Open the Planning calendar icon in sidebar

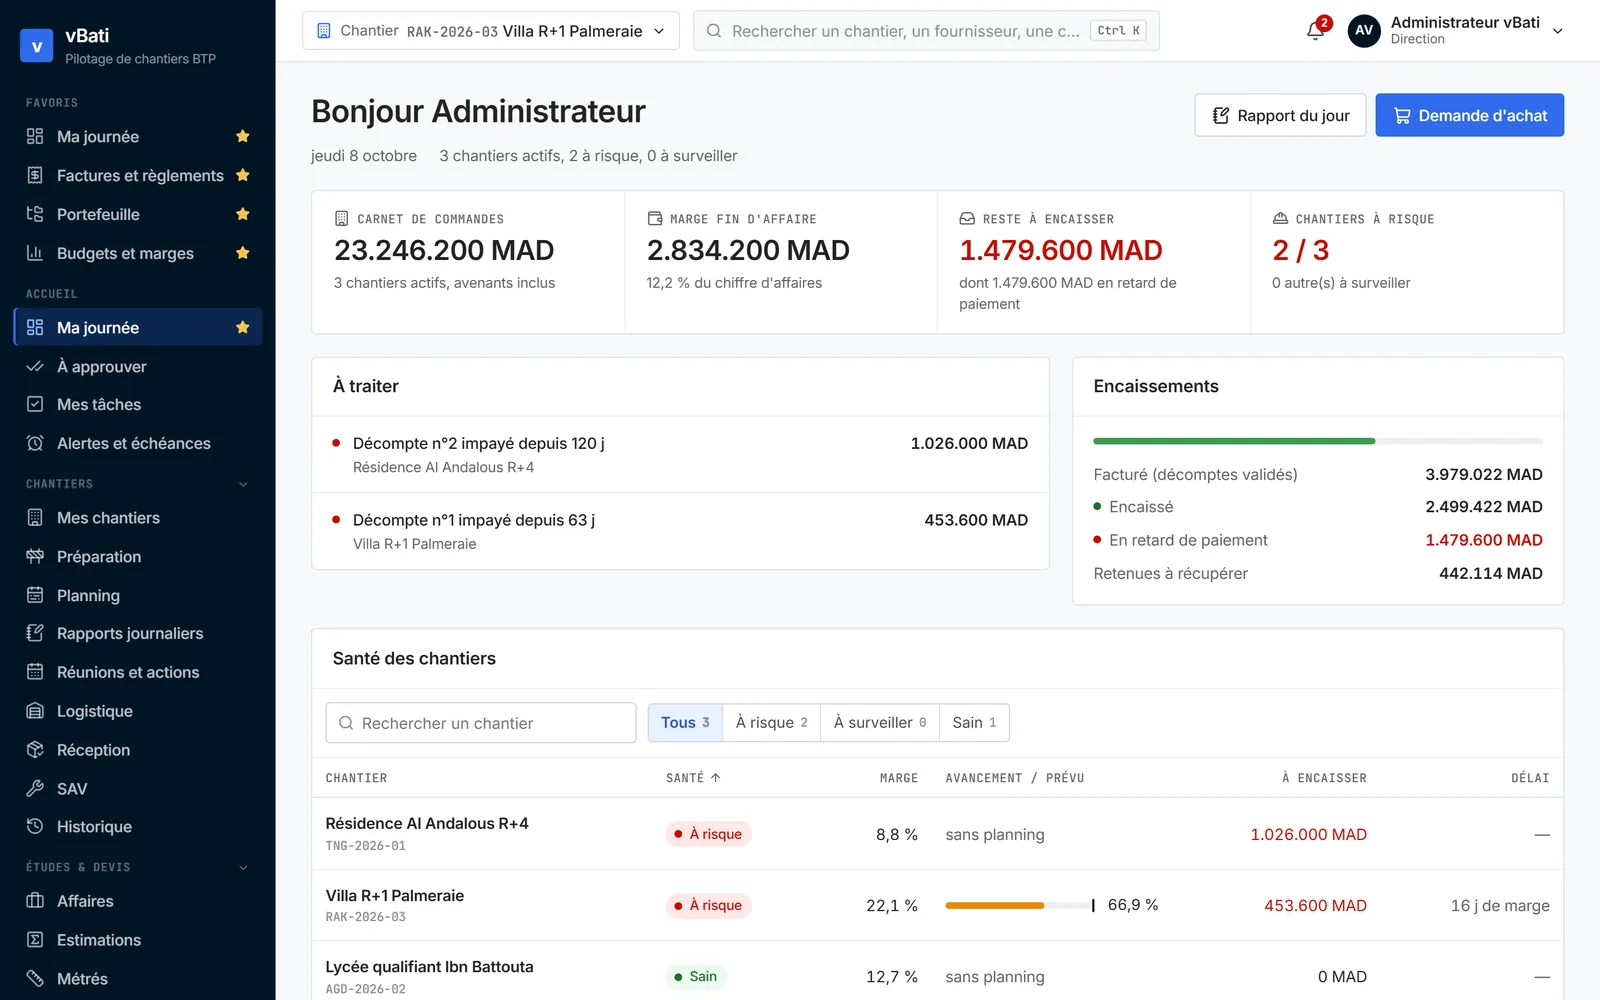(35, 595)
